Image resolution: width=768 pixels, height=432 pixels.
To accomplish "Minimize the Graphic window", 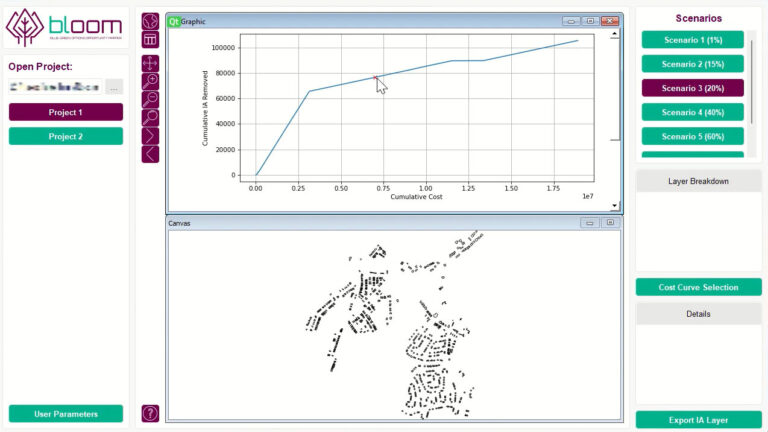I will [571, 21].
